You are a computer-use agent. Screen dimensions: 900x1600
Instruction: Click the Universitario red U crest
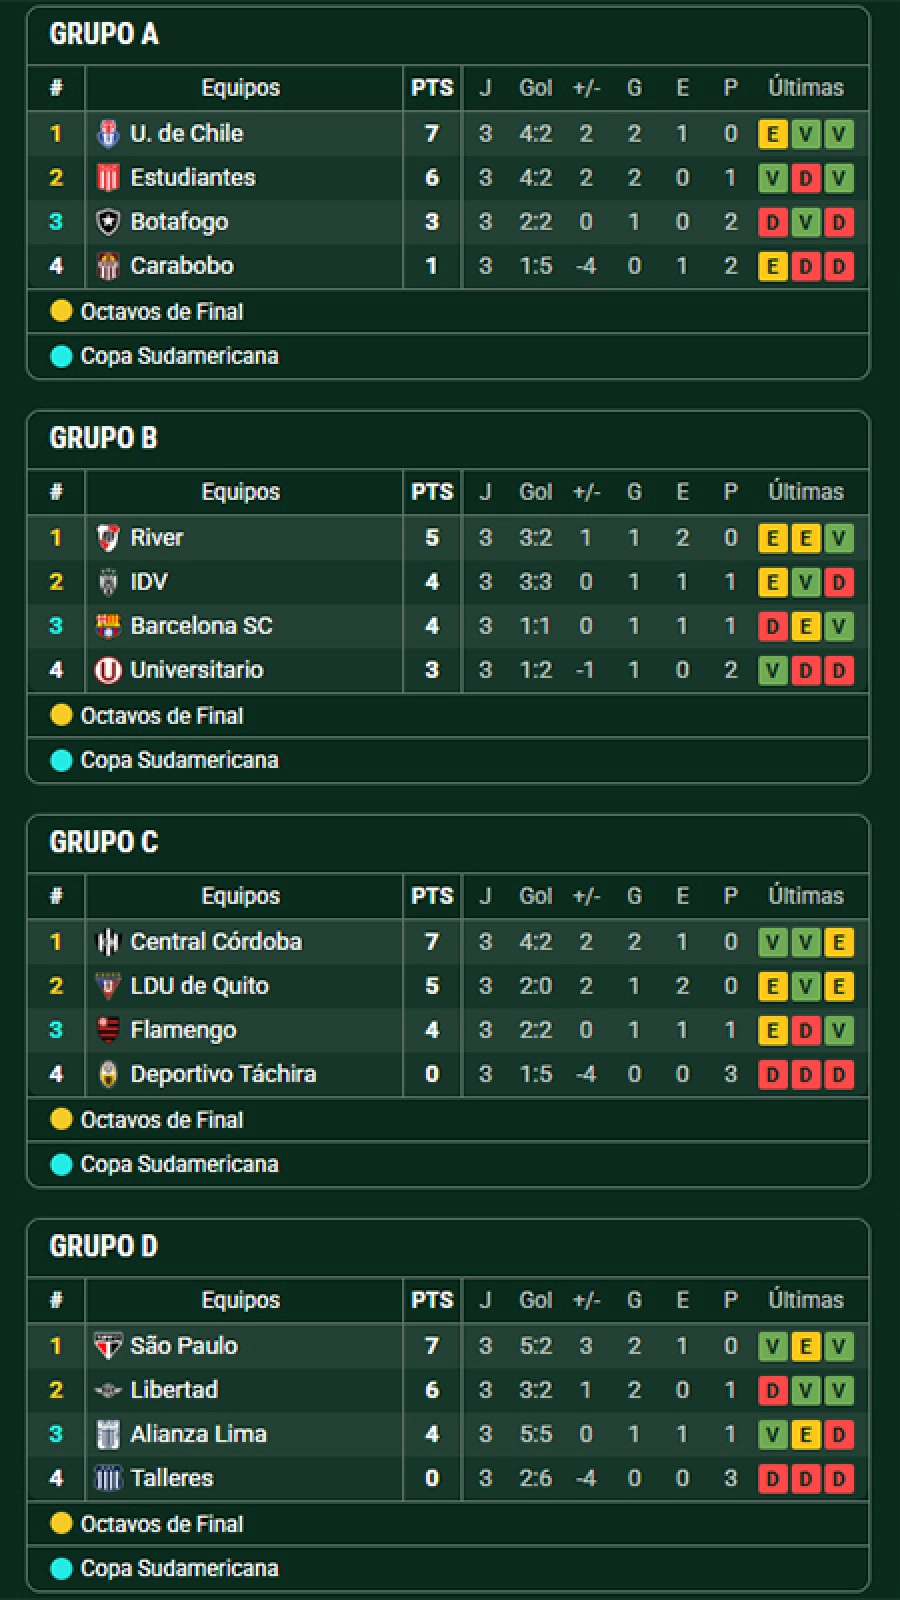108,670
